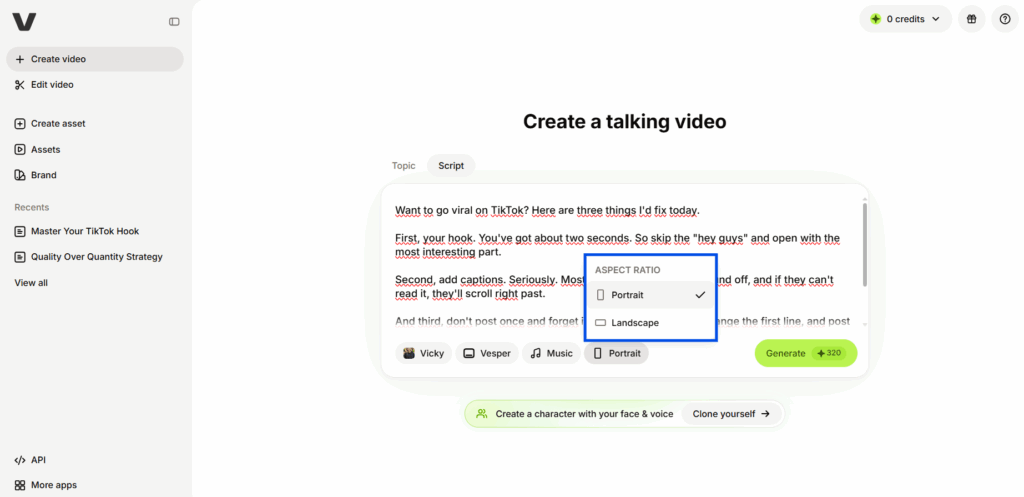Image resolution: width=1024 pixels, height=497 pixels.
Task: Go to Assets in the sidebar
Action: pyautogui.click(x=95, y=150)
